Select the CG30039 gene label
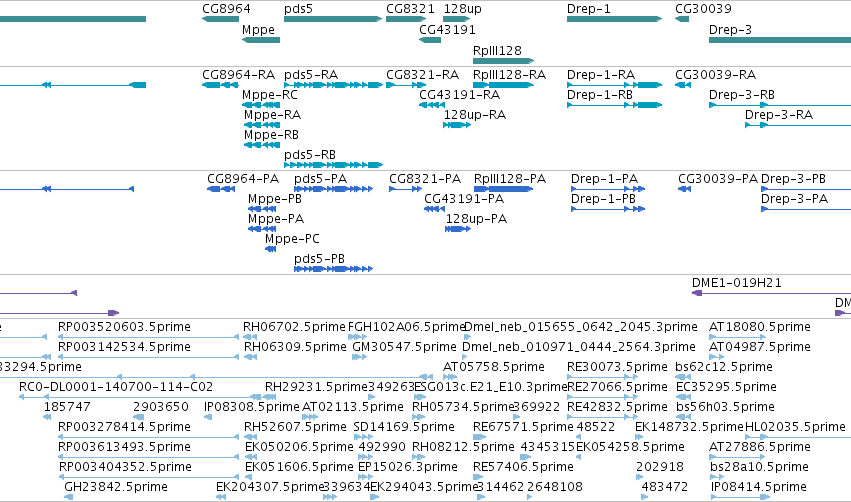This screenshot has height=502, width=851. coord(703,9)
